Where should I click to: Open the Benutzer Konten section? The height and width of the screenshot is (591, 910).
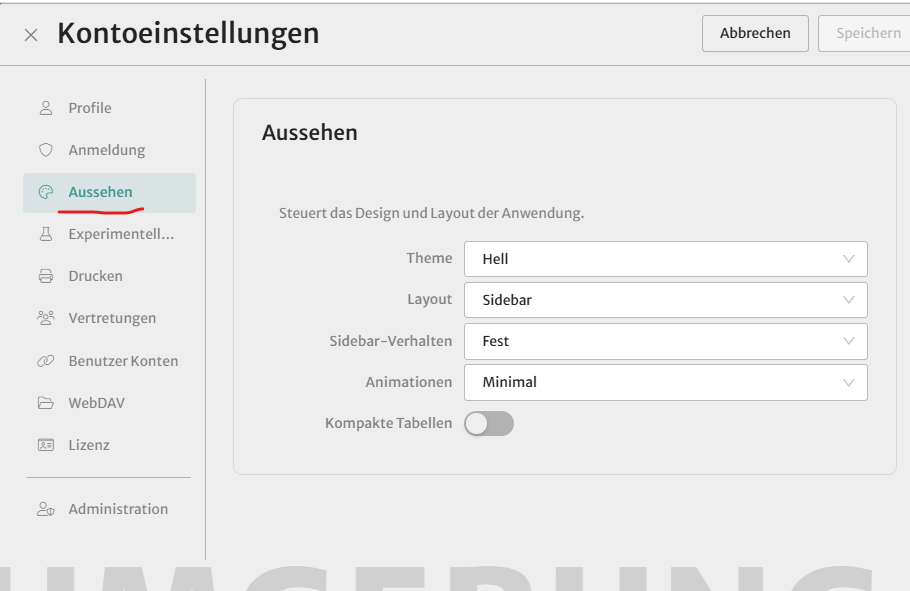[110, 361]
